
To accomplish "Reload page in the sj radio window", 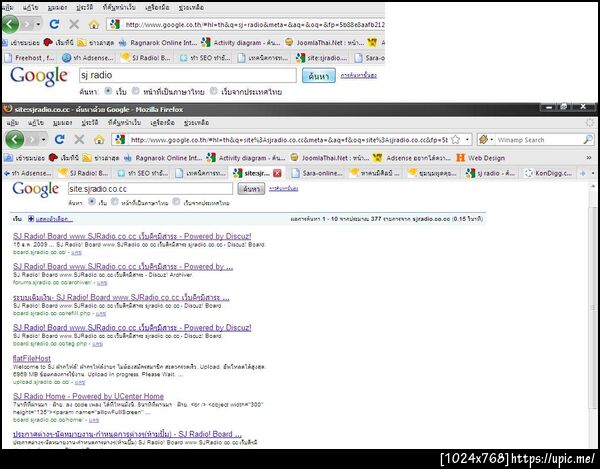I will 54,24.
